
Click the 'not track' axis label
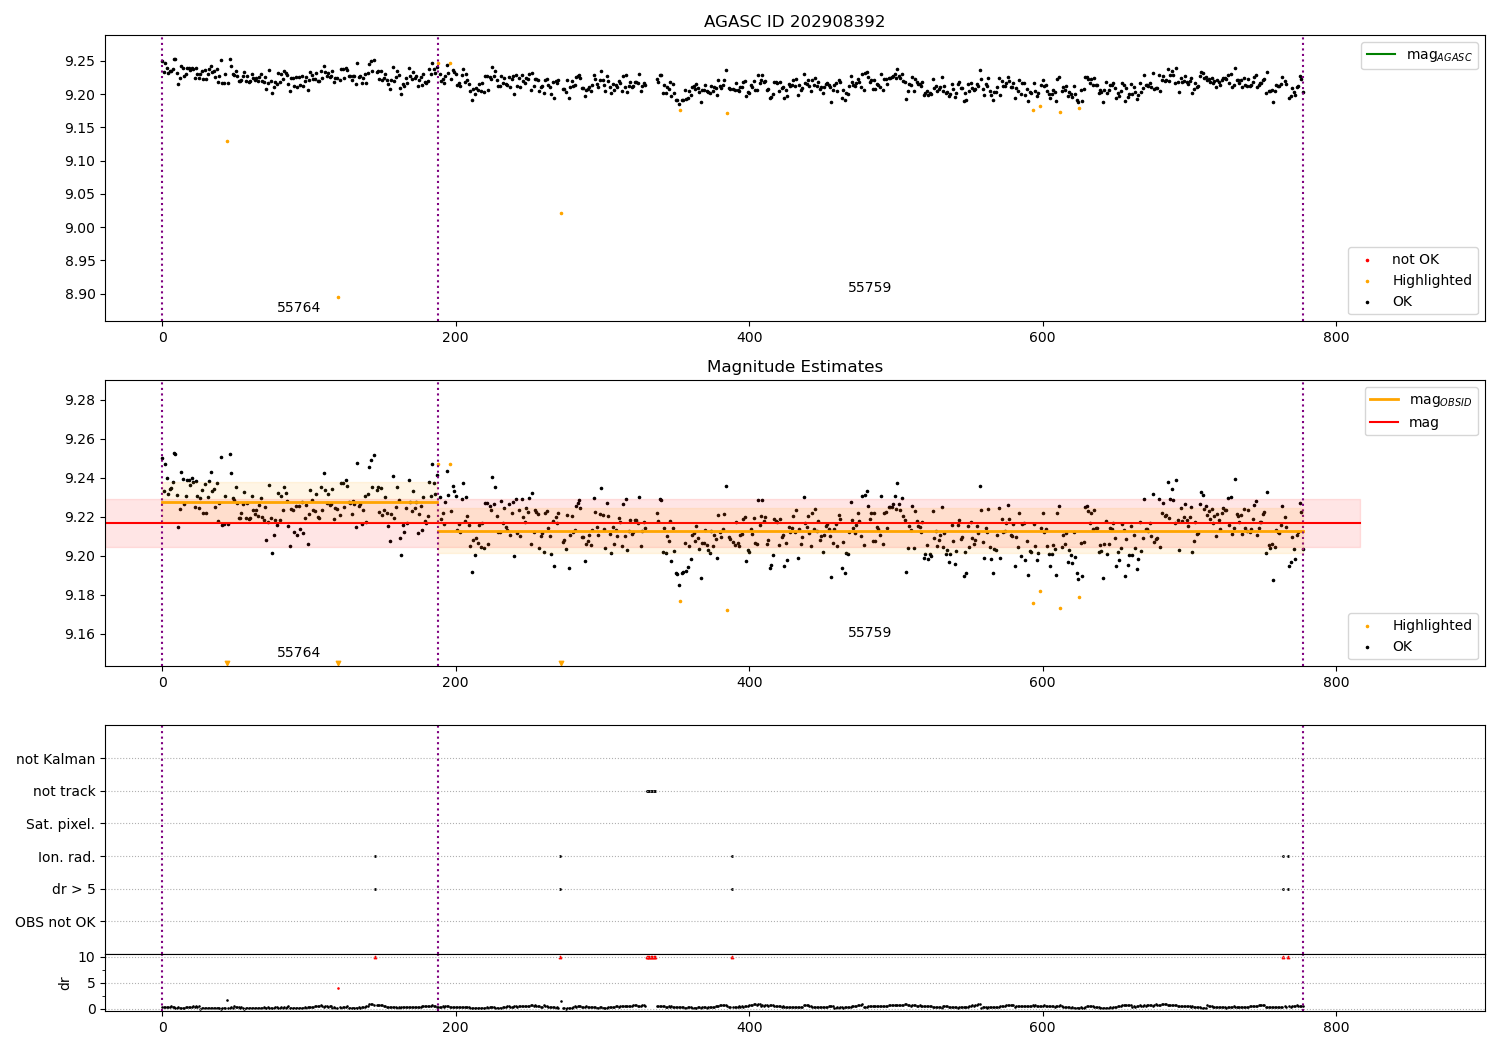coord(64,792)
